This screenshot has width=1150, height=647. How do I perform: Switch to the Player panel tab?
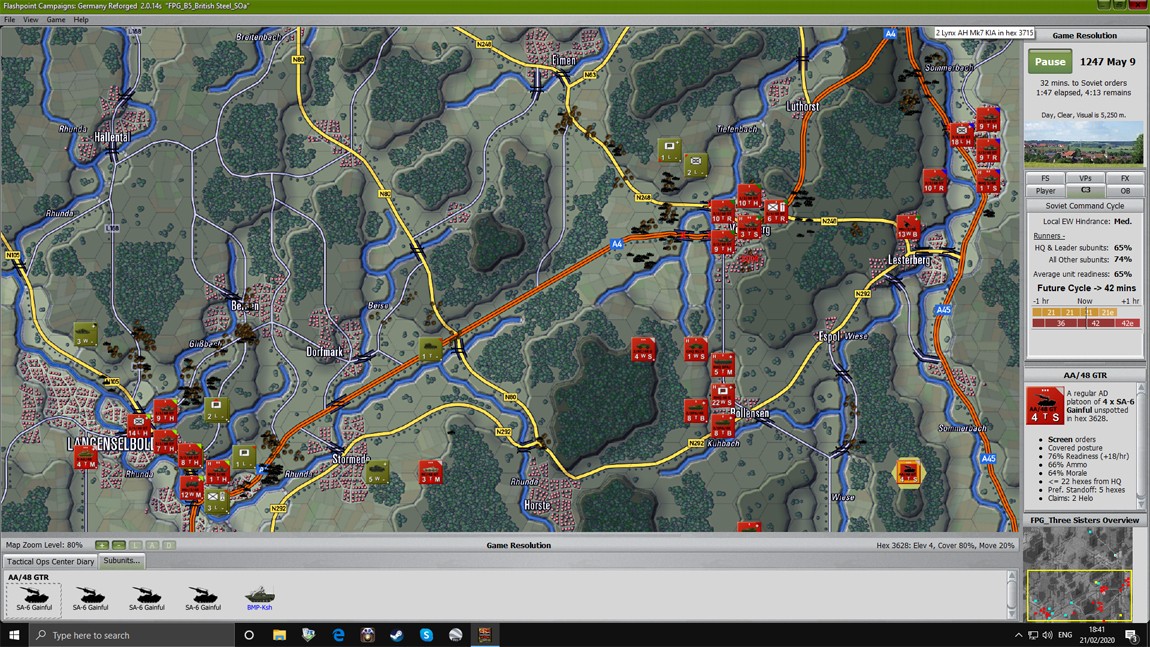1045,191
